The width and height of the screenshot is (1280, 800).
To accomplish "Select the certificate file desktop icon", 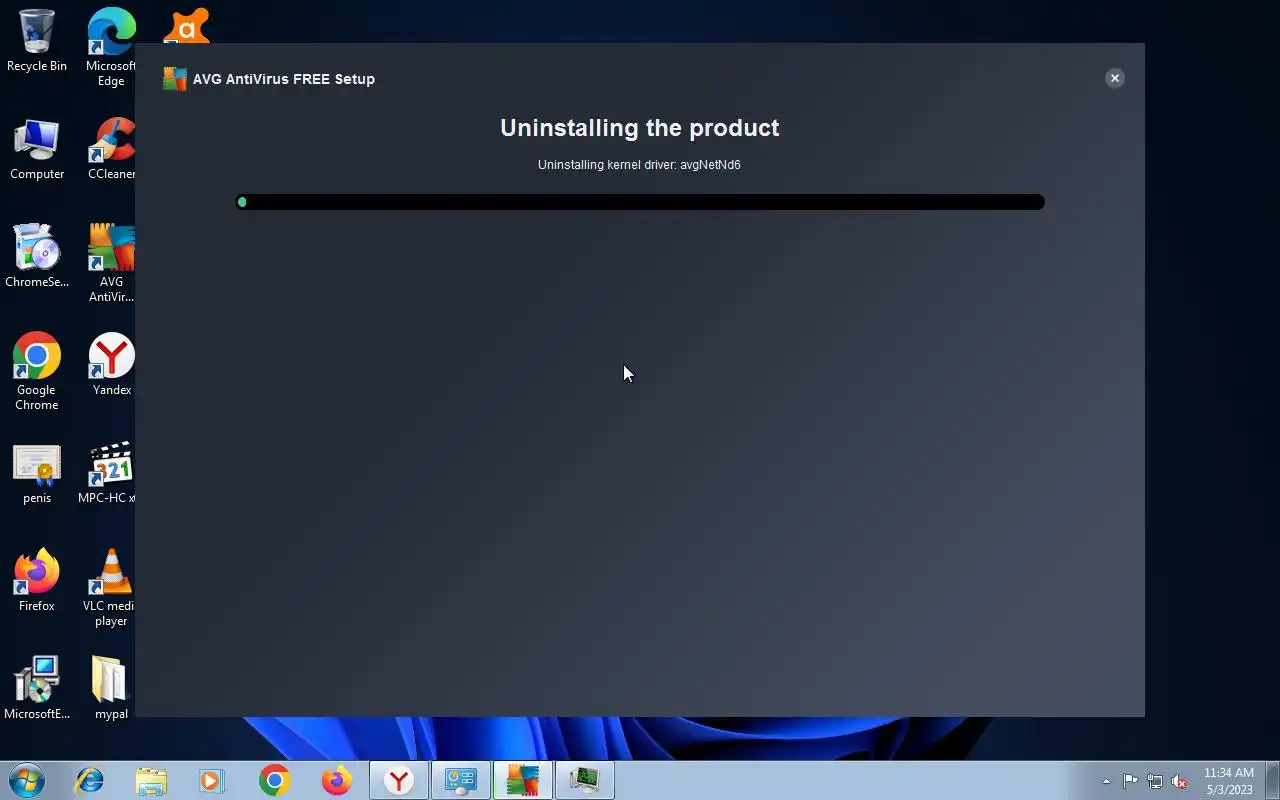I will click(x=37, y=474).
